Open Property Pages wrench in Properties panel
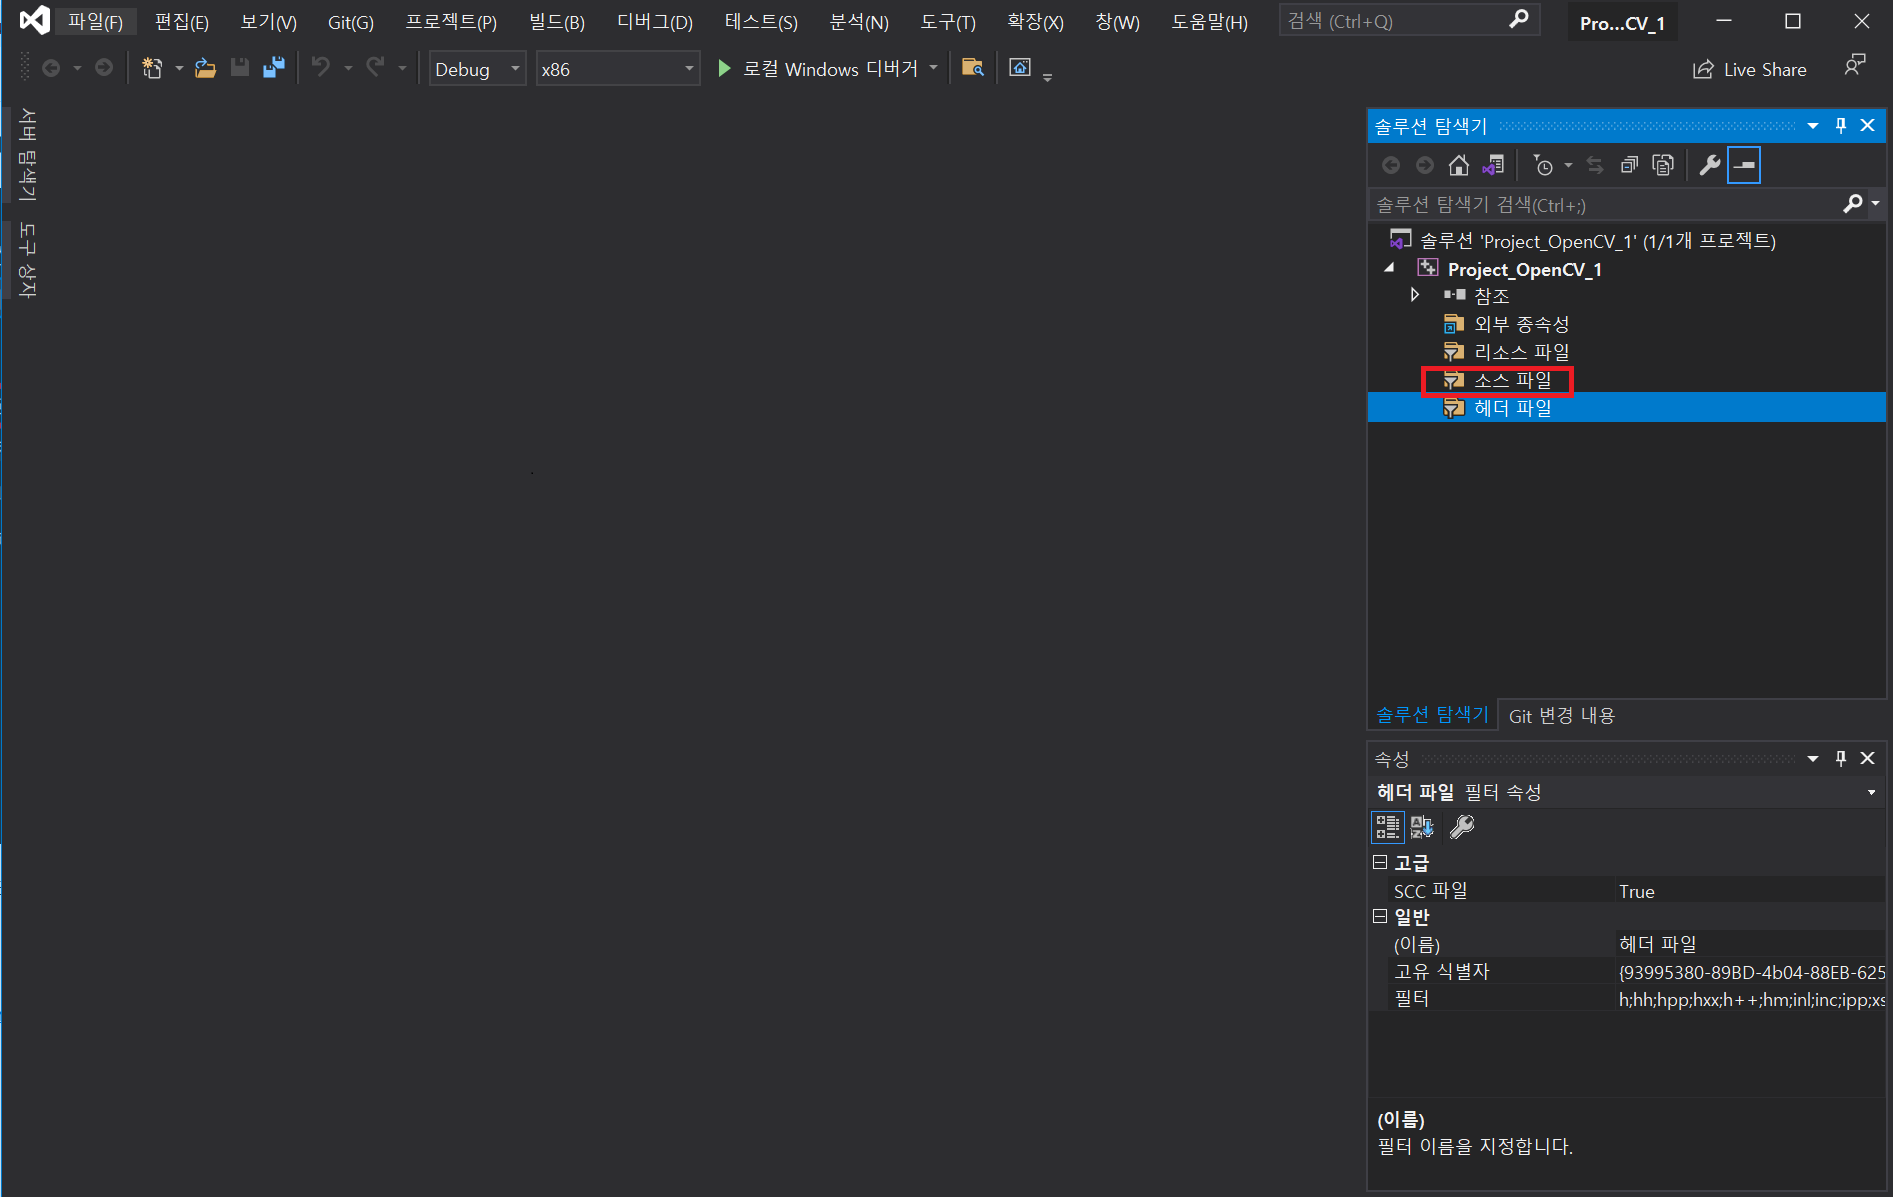This screenshot has width=1893, height=1197. pyautogui.click(x=1462, y=827)
